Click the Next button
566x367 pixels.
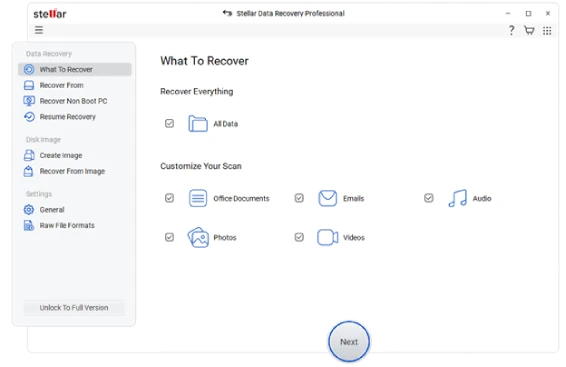[x=349, y=341]
